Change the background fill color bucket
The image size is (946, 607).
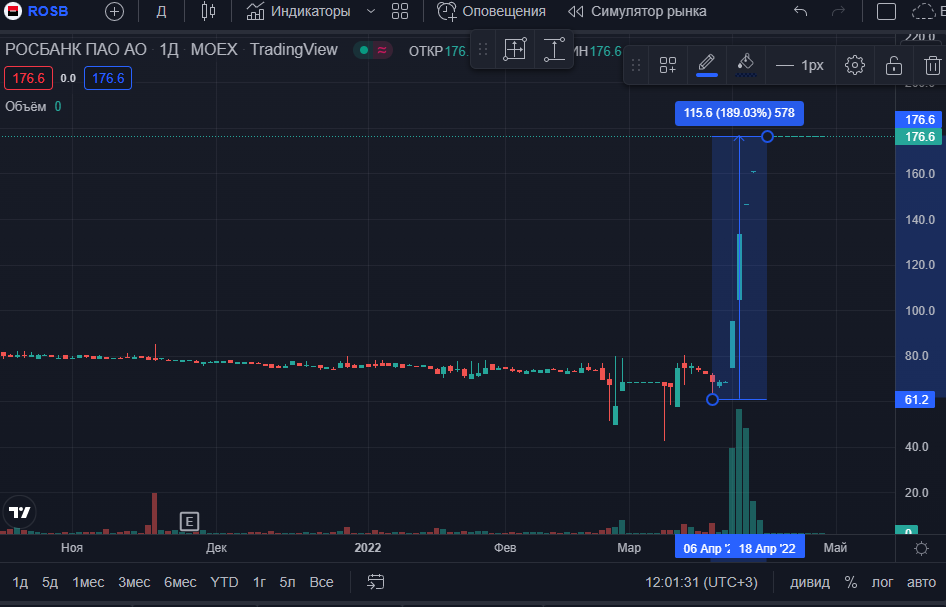[746, 65]
